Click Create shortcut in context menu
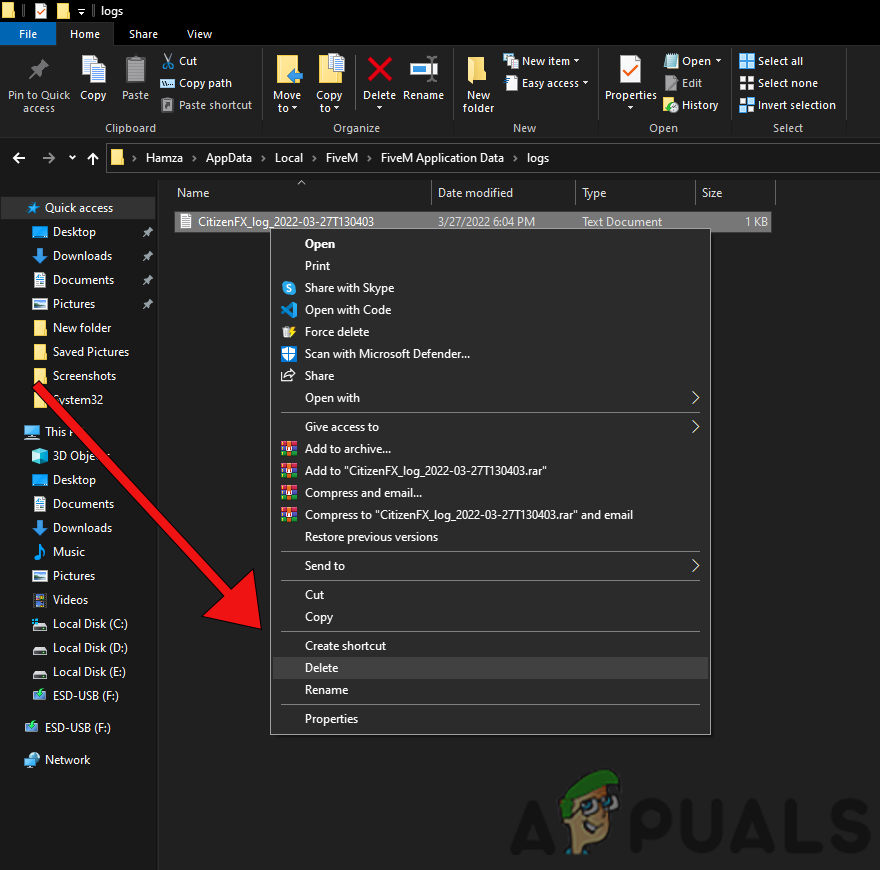 (490, 646)
